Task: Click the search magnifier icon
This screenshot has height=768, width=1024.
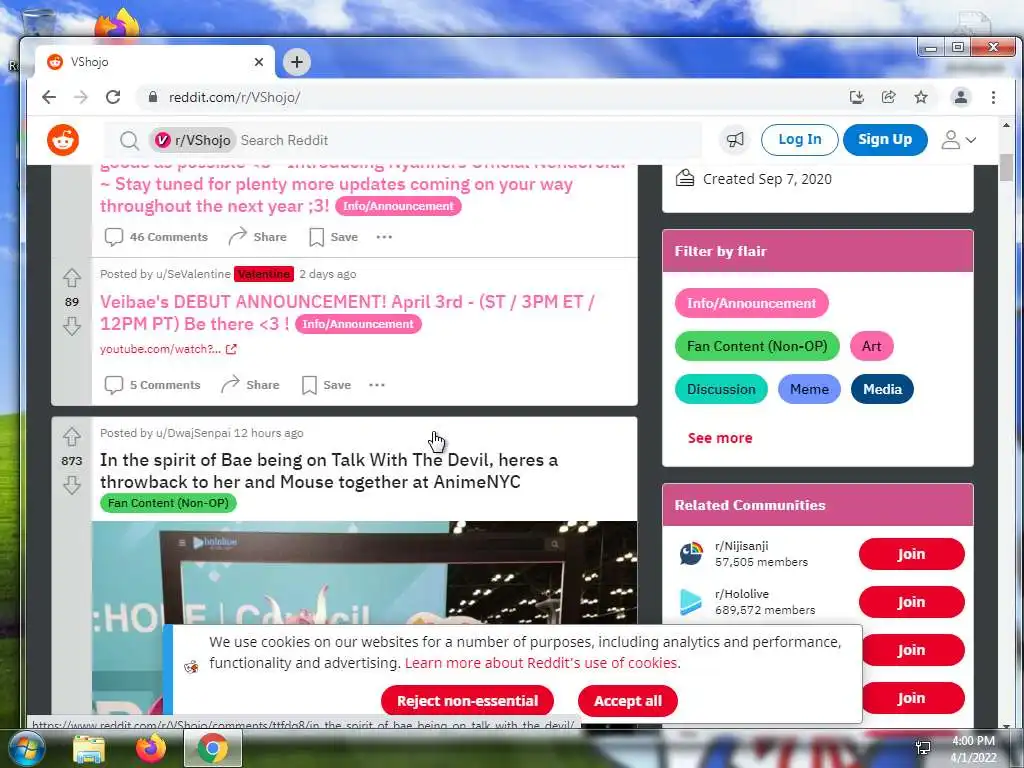Action: coord(129,140)
